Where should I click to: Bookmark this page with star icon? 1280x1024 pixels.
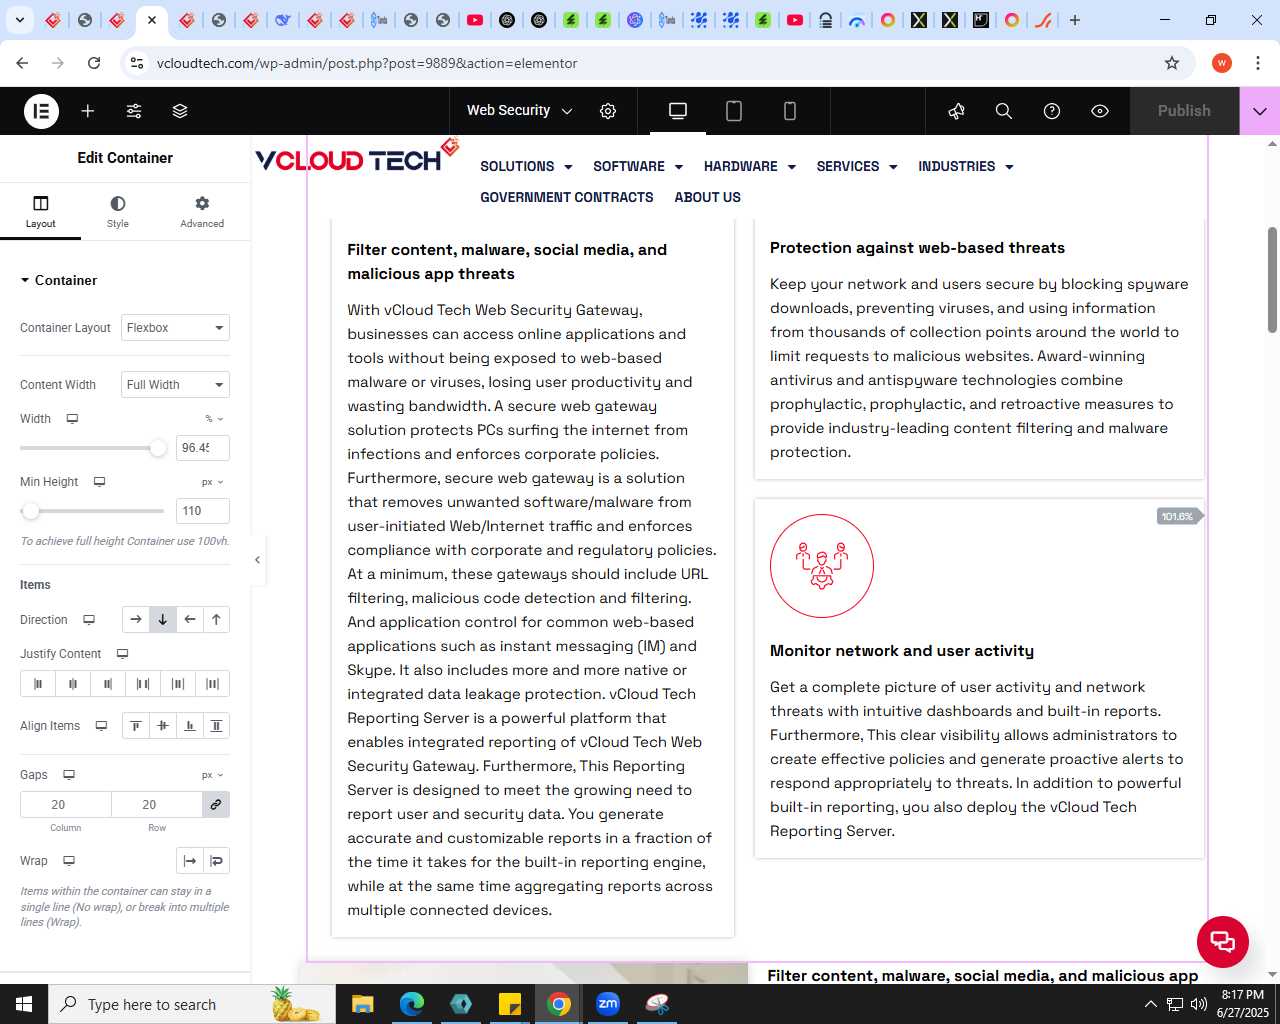tap(1172, 63)
